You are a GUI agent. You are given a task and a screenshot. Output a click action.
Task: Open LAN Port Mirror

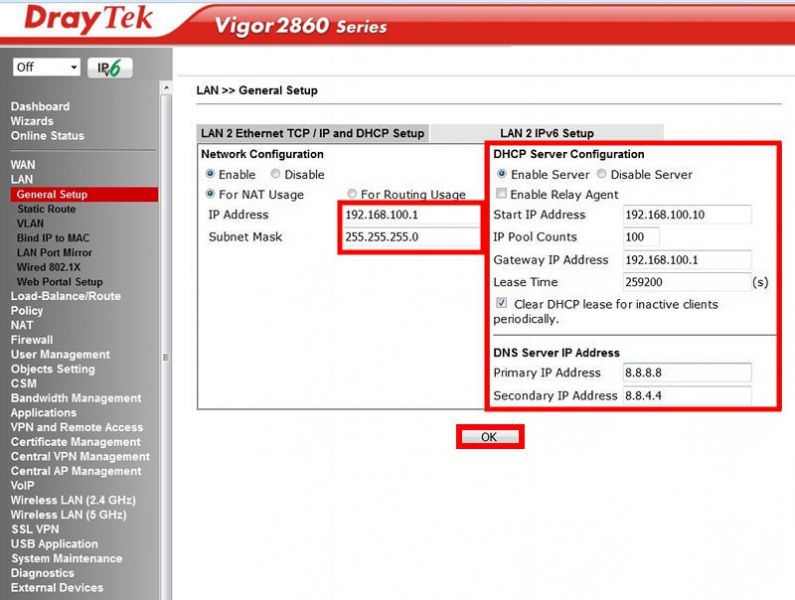[x=55, y=253]
